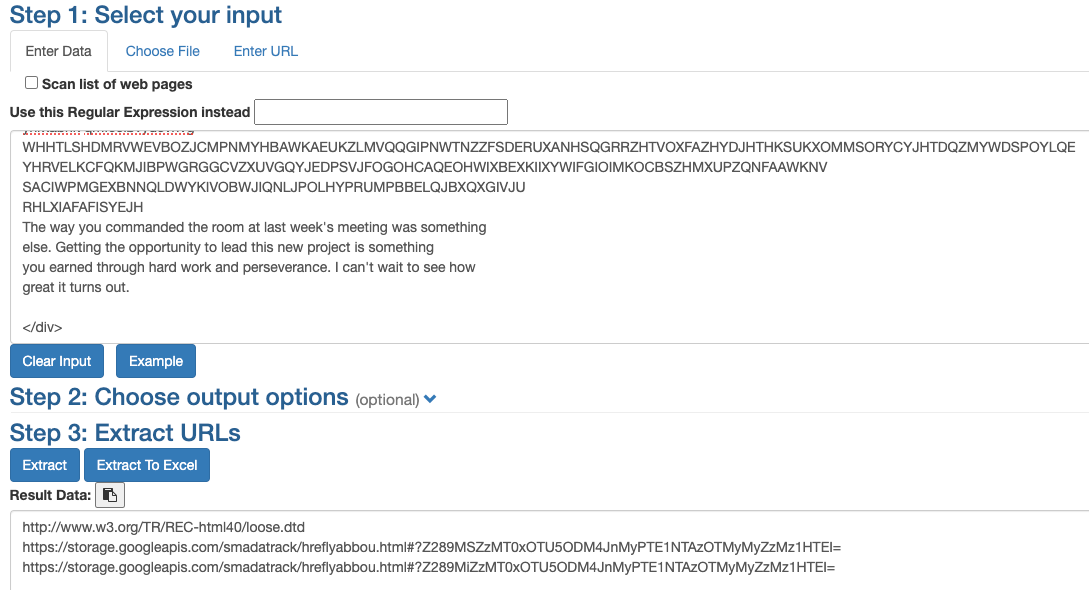1089x590 pixels.
Task: Click the Extract button
Action: (44, 465)
